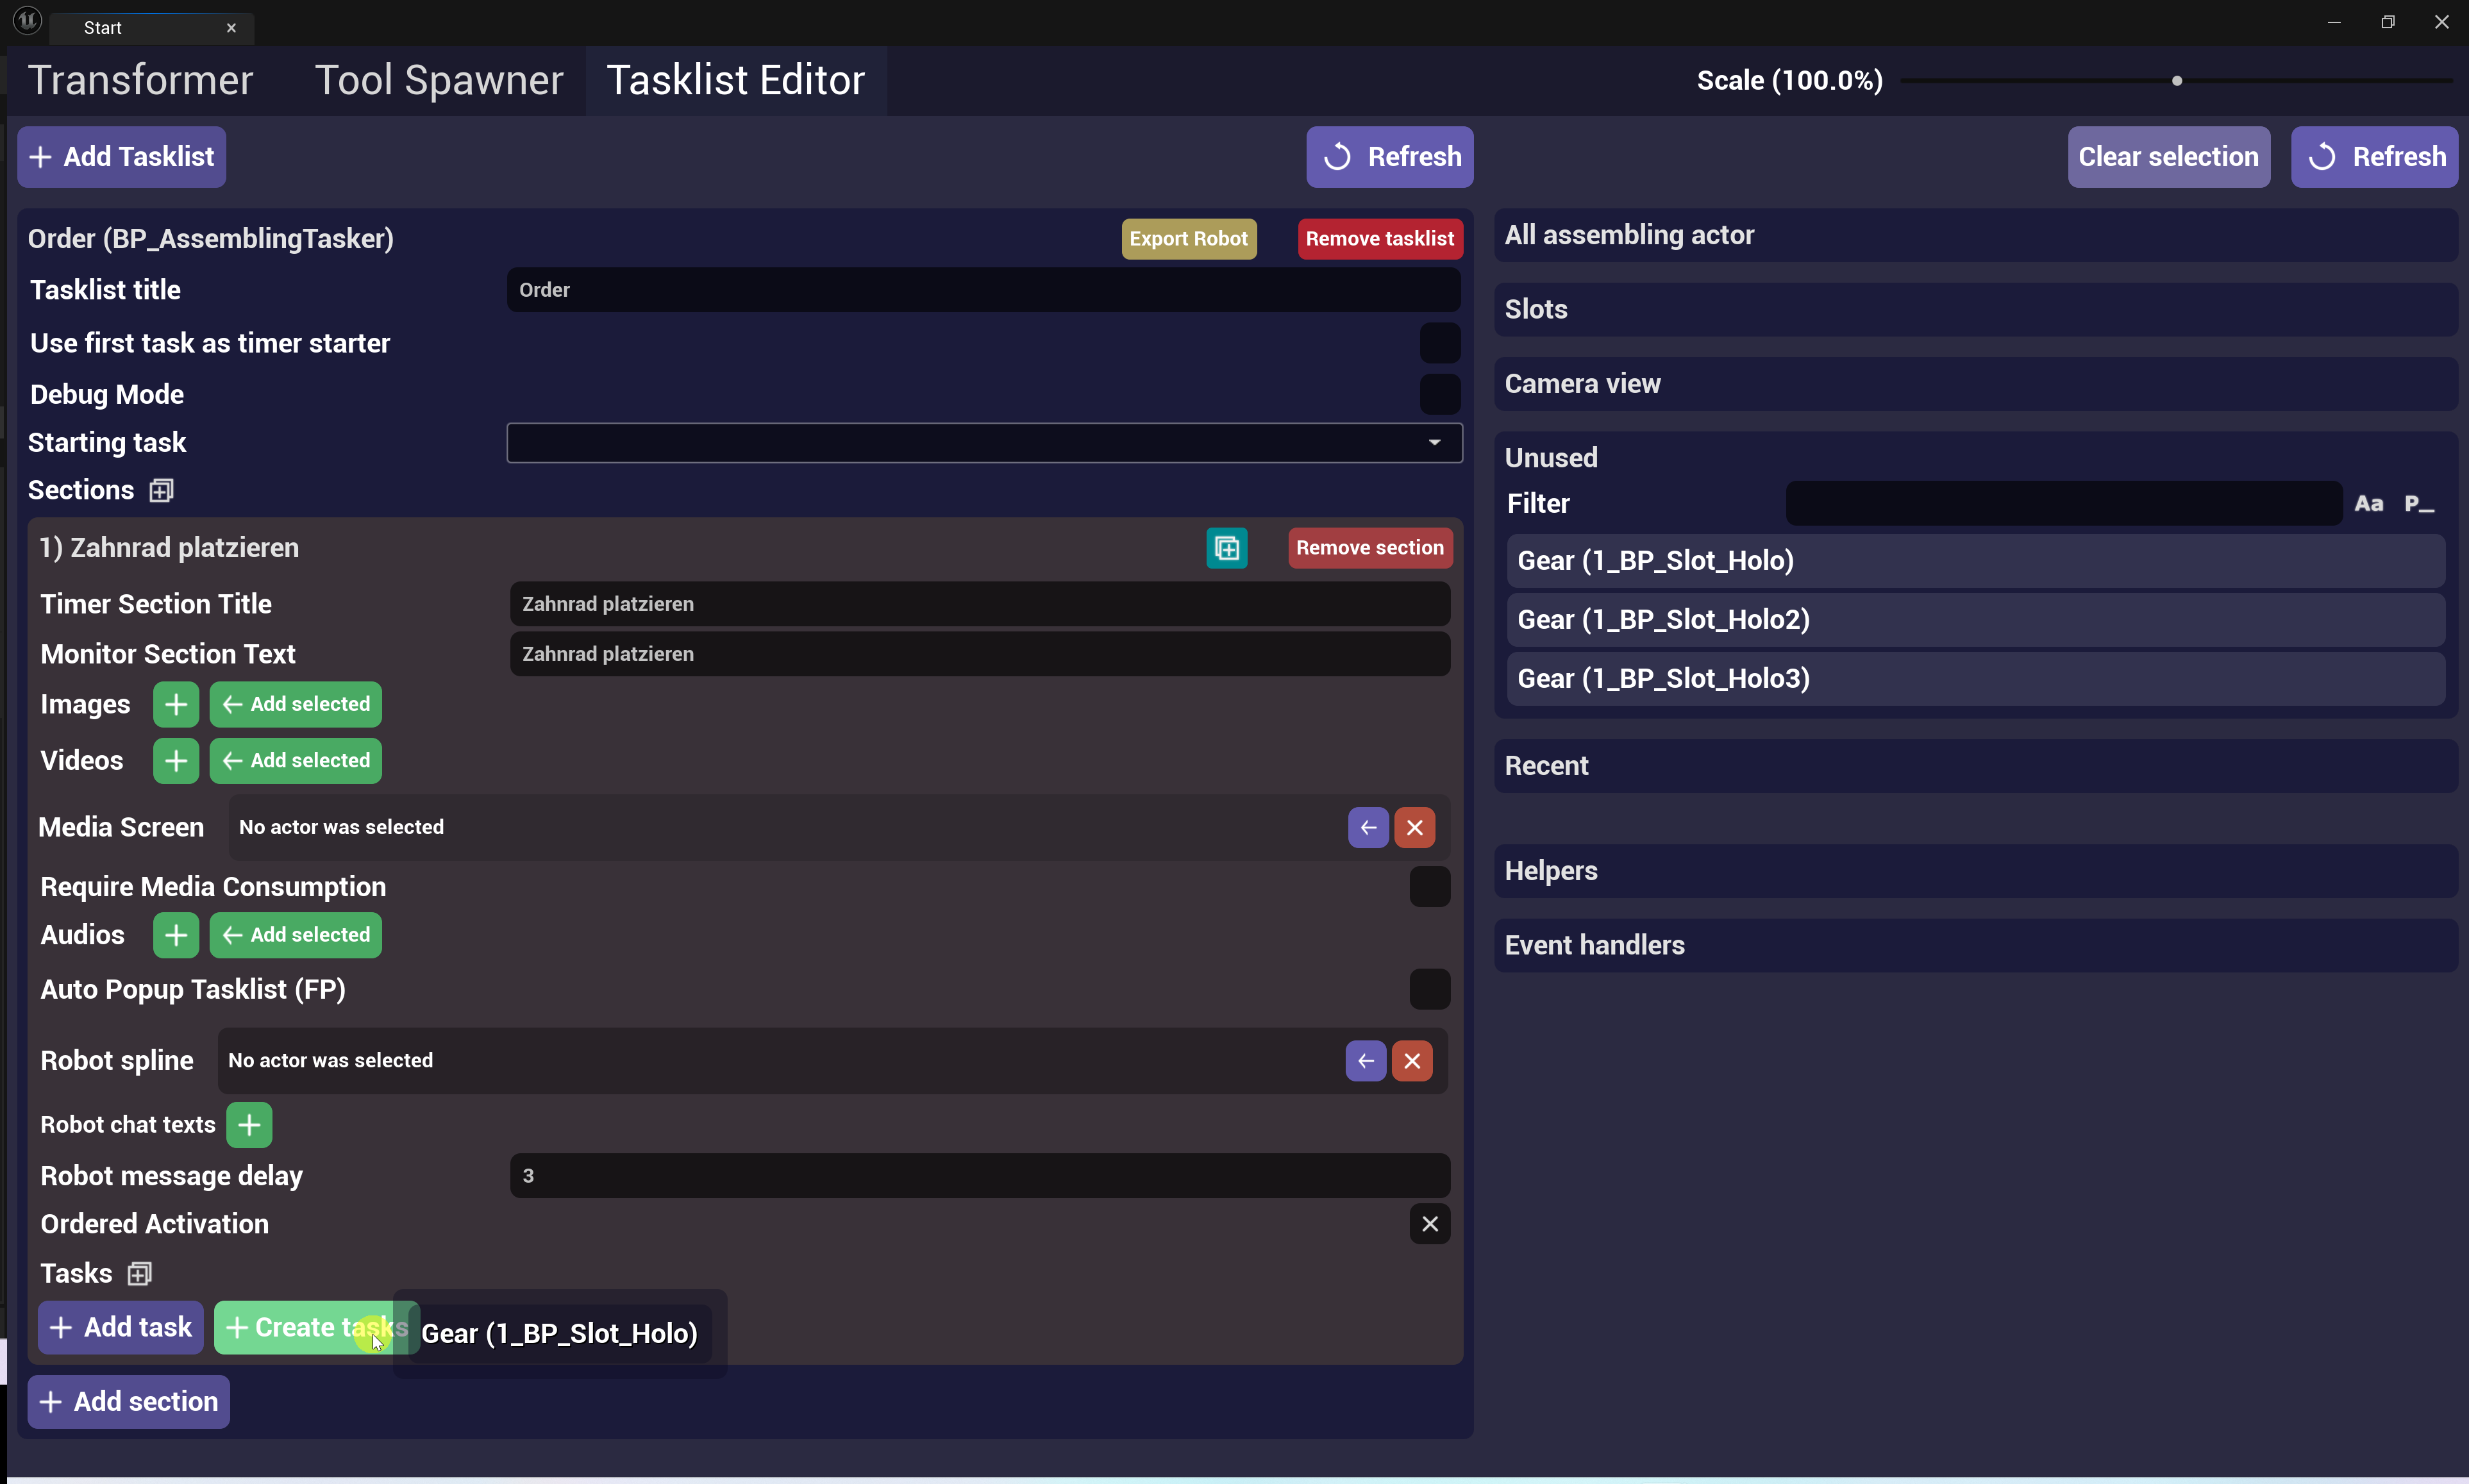Enable Use first task as timer starter
2469x1484 pixels.
1439,343
